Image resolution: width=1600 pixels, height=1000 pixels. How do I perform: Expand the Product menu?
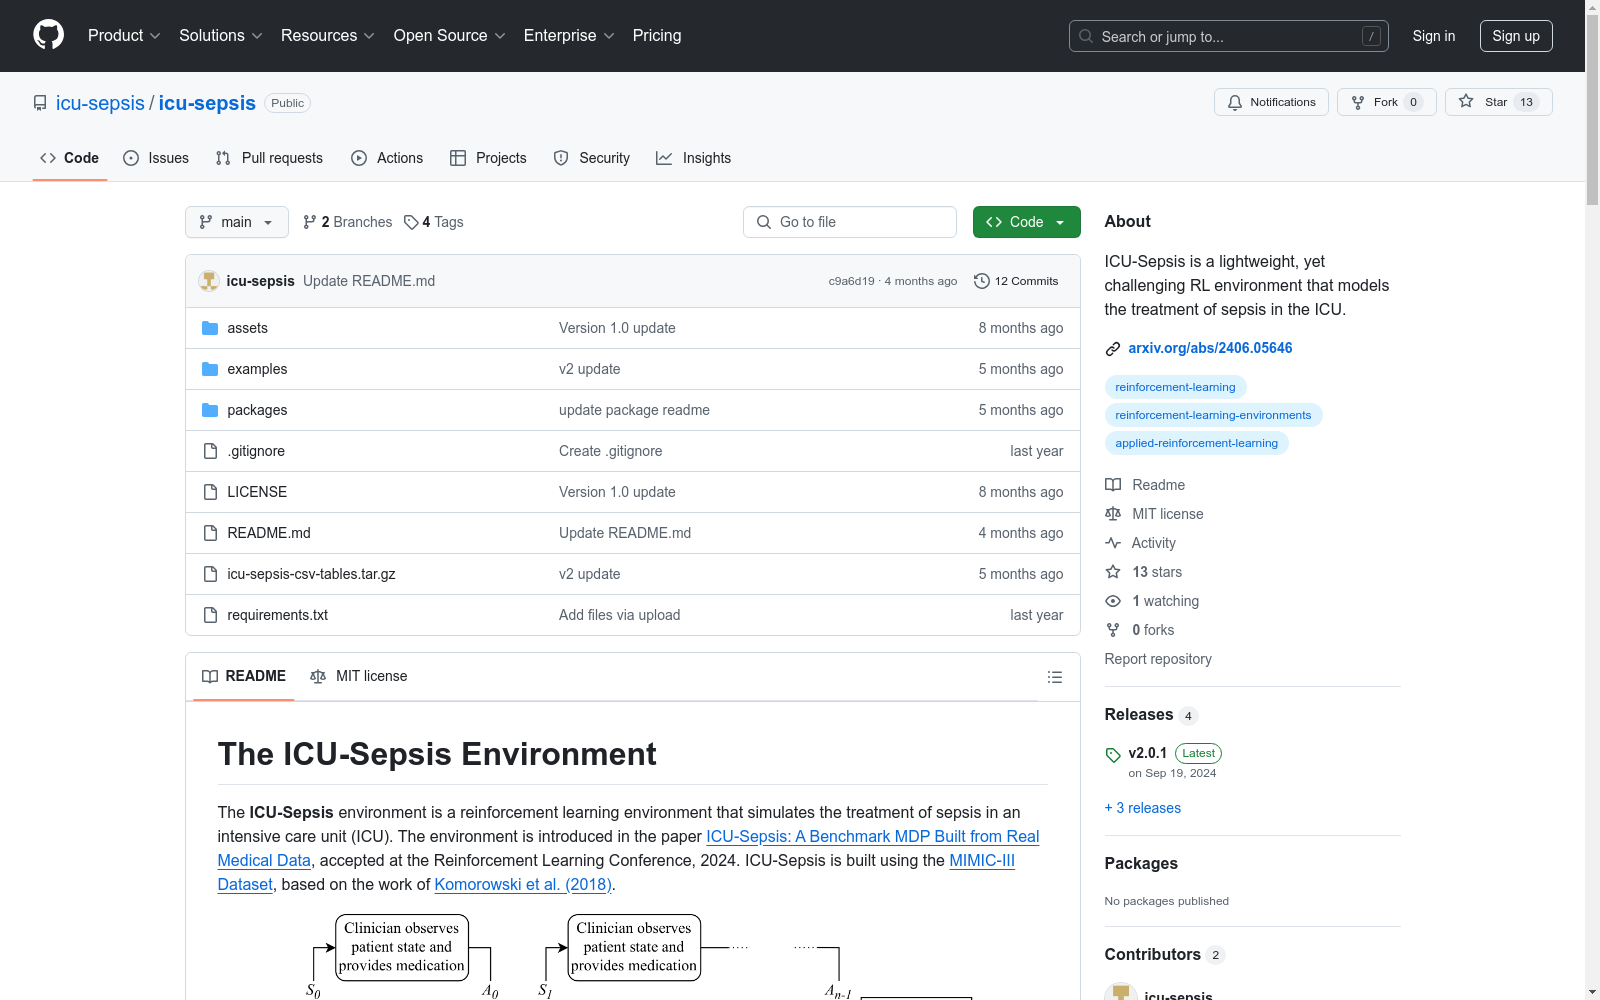(124, 36)
